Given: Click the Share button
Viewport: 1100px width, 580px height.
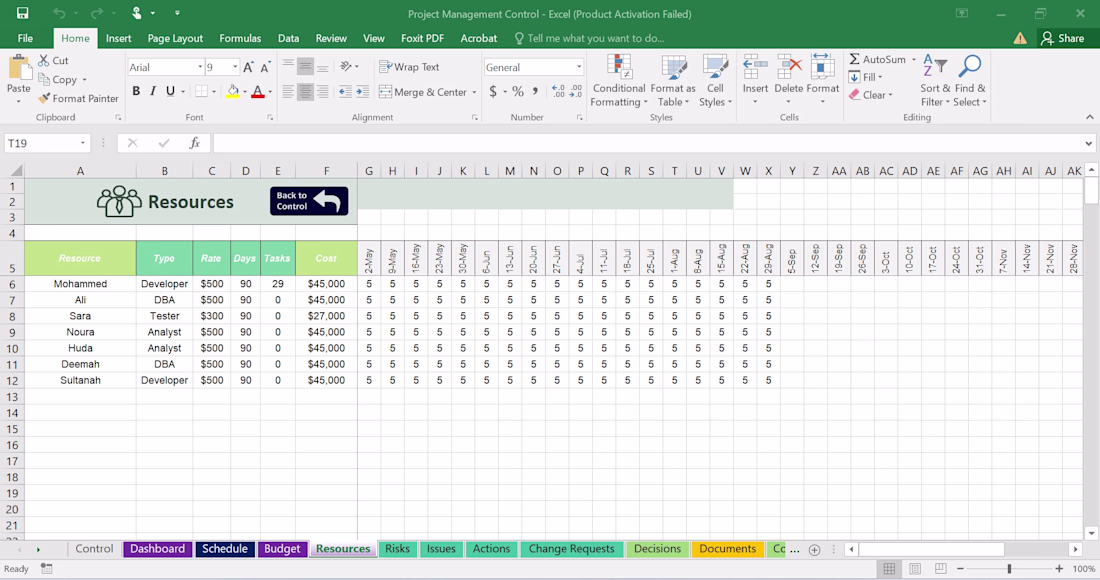Looking at the screenshot, I should [1063, 39].
